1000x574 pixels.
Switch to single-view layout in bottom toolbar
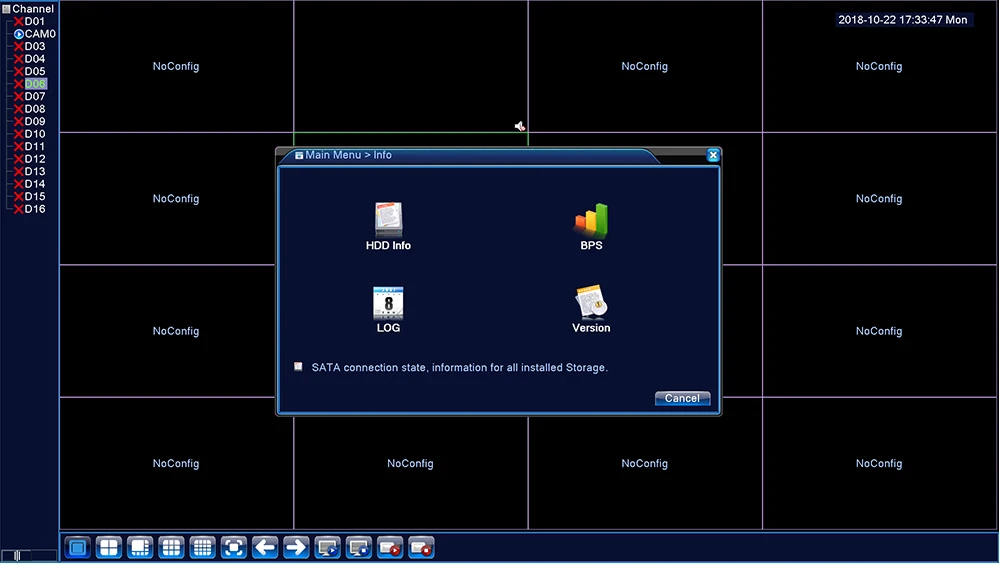78,547
